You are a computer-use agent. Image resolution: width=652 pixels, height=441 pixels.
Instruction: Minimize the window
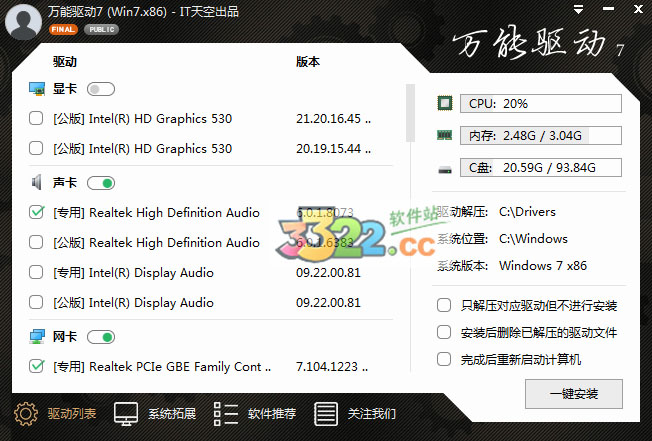click(x=608, y=9)
